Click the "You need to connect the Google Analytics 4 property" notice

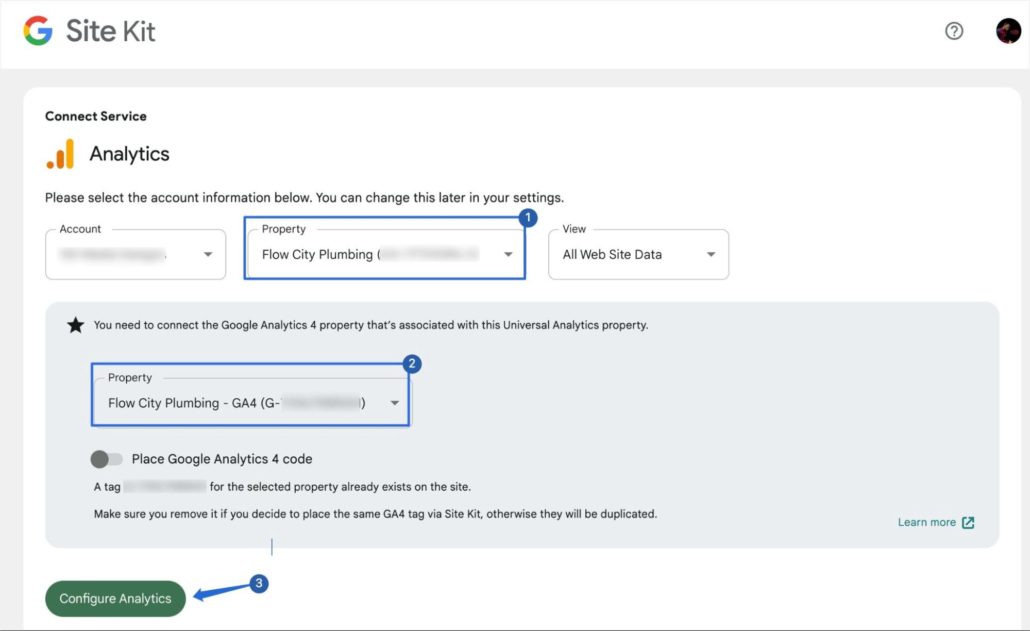click(x=370, y=325)
